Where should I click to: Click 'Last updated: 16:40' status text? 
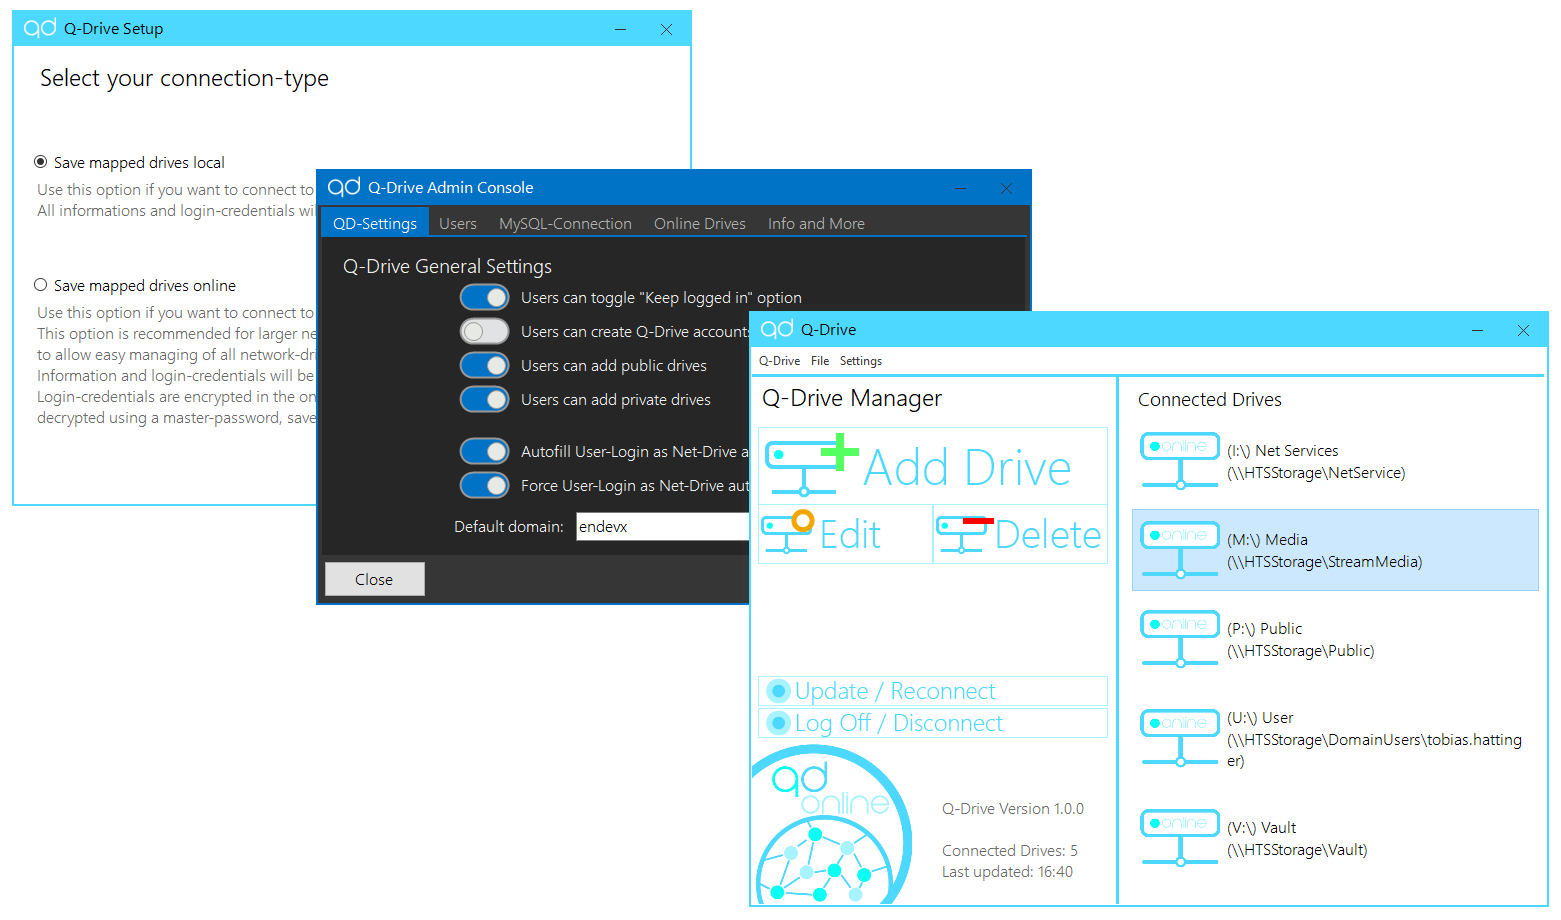[x=1007, y=871]
